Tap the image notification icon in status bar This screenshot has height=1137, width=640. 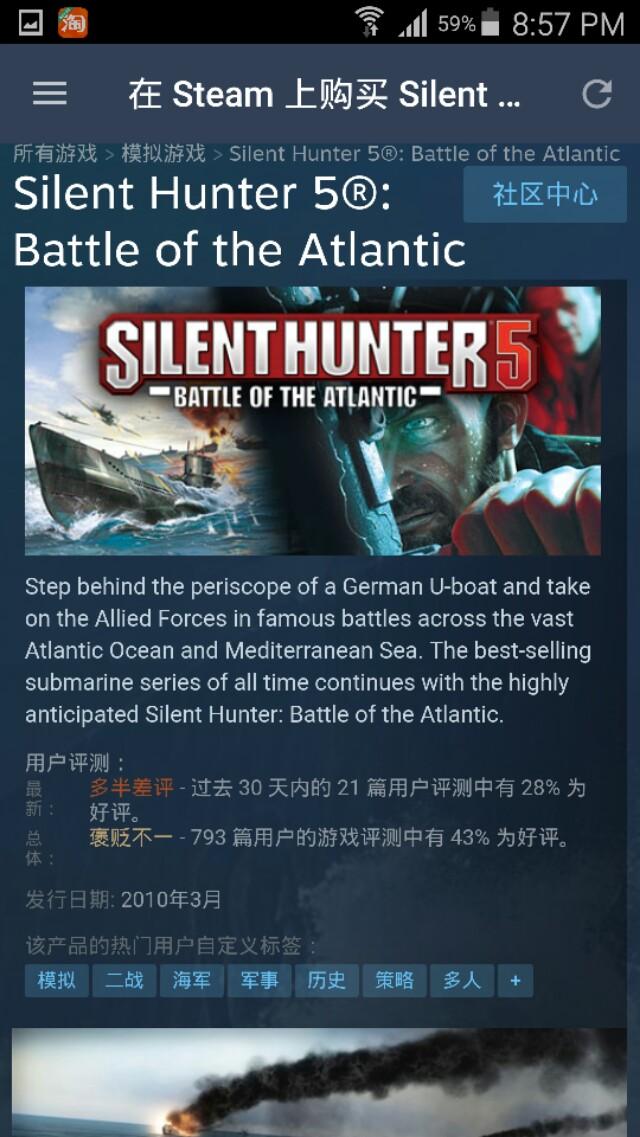pos(31,23)
